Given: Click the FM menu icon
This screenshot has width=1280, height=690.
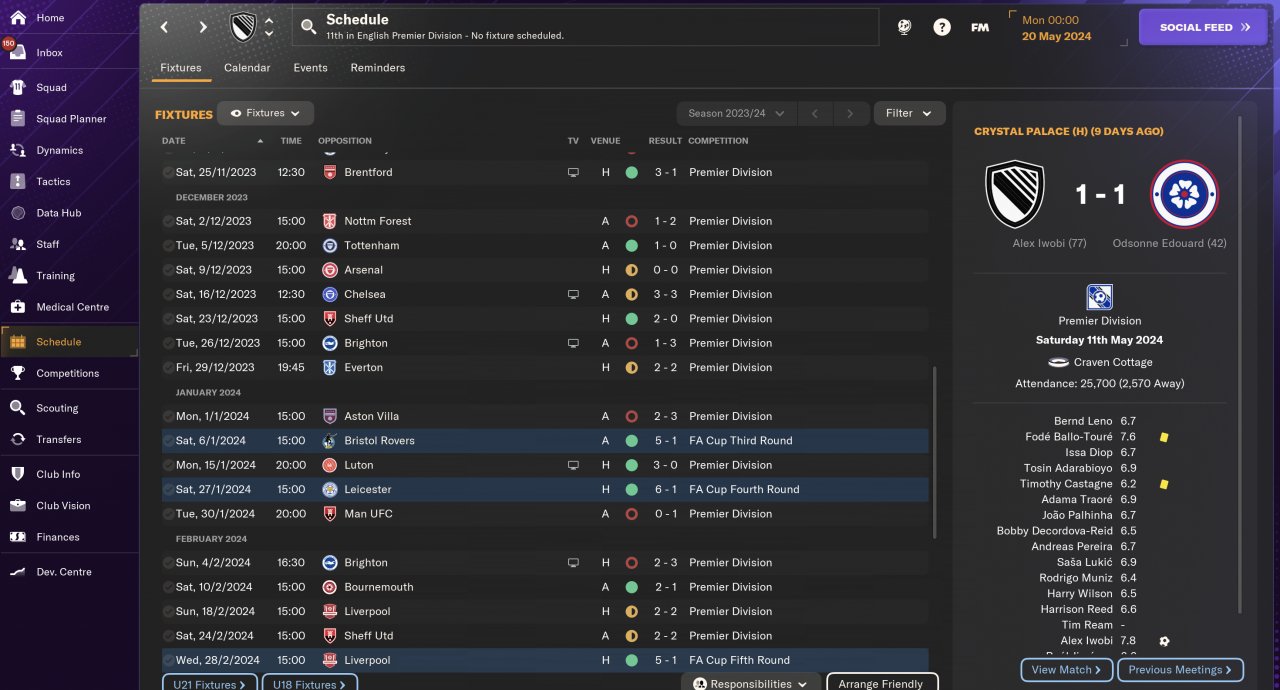Looking at the screenshot, I should [980, 28].
